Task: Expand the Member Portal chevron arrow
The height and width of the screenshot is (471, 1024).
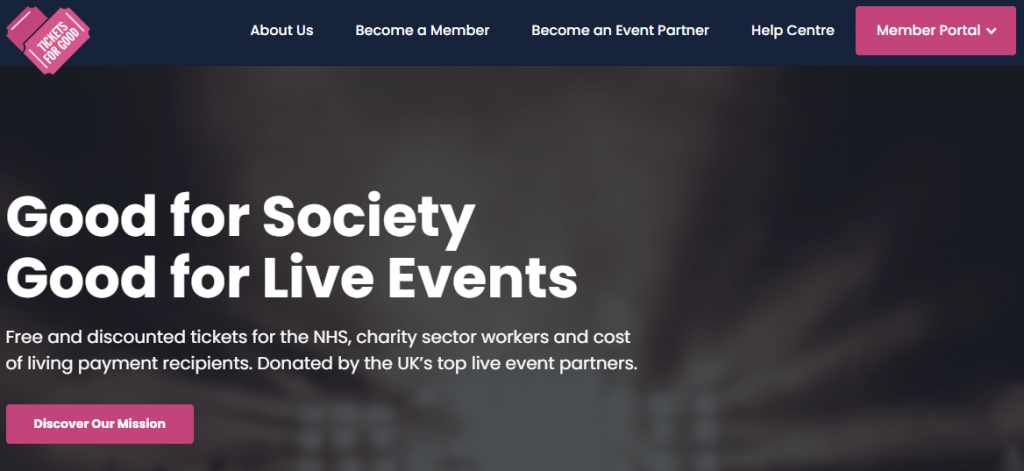Action: point(991,31)
